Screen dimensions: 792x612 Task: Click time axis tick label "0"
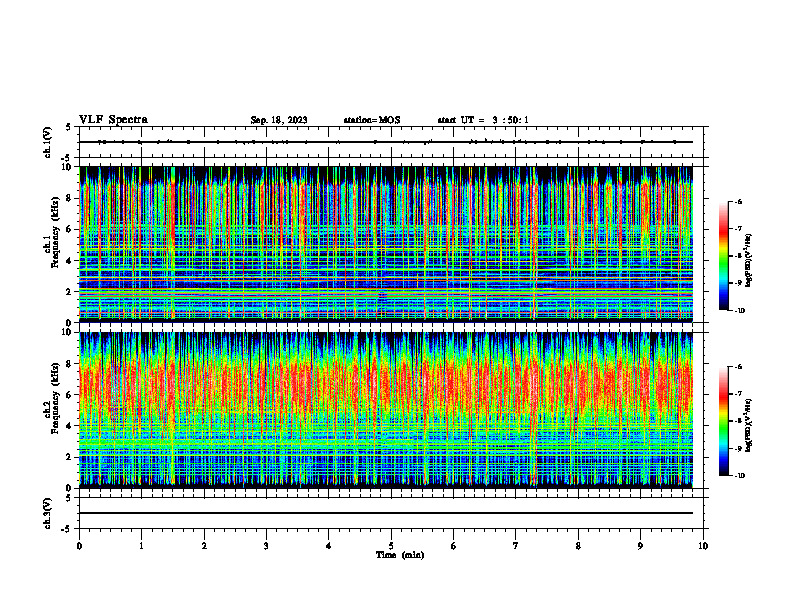[x=79, y=546]
